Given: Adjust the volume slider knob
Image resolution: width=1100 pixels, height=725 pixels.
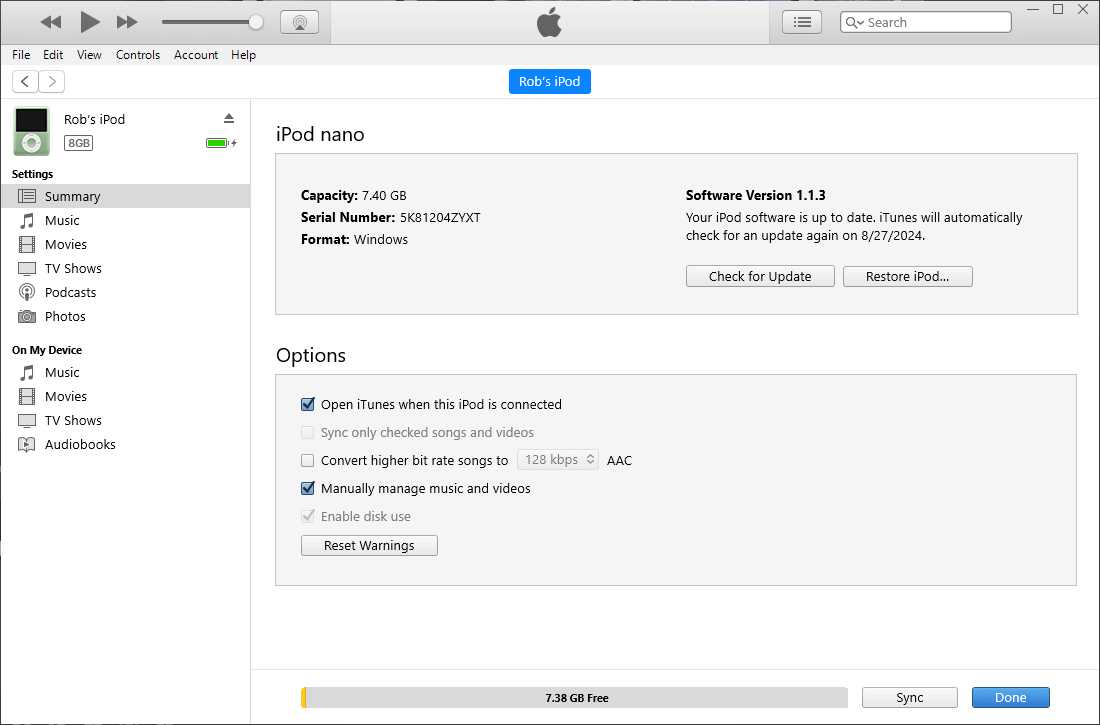Looking at the screenshot, I should click(256, 22).
